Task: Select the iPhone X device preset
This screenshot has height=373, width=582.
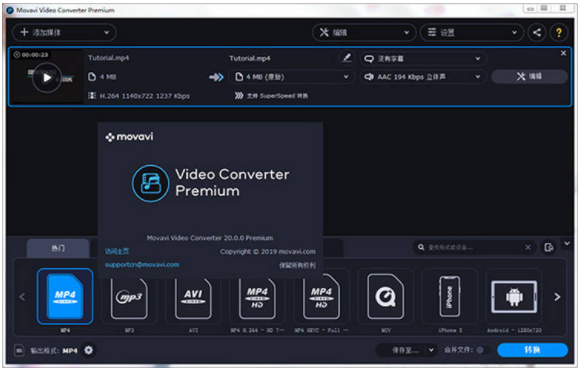Action: click(449, 297)
